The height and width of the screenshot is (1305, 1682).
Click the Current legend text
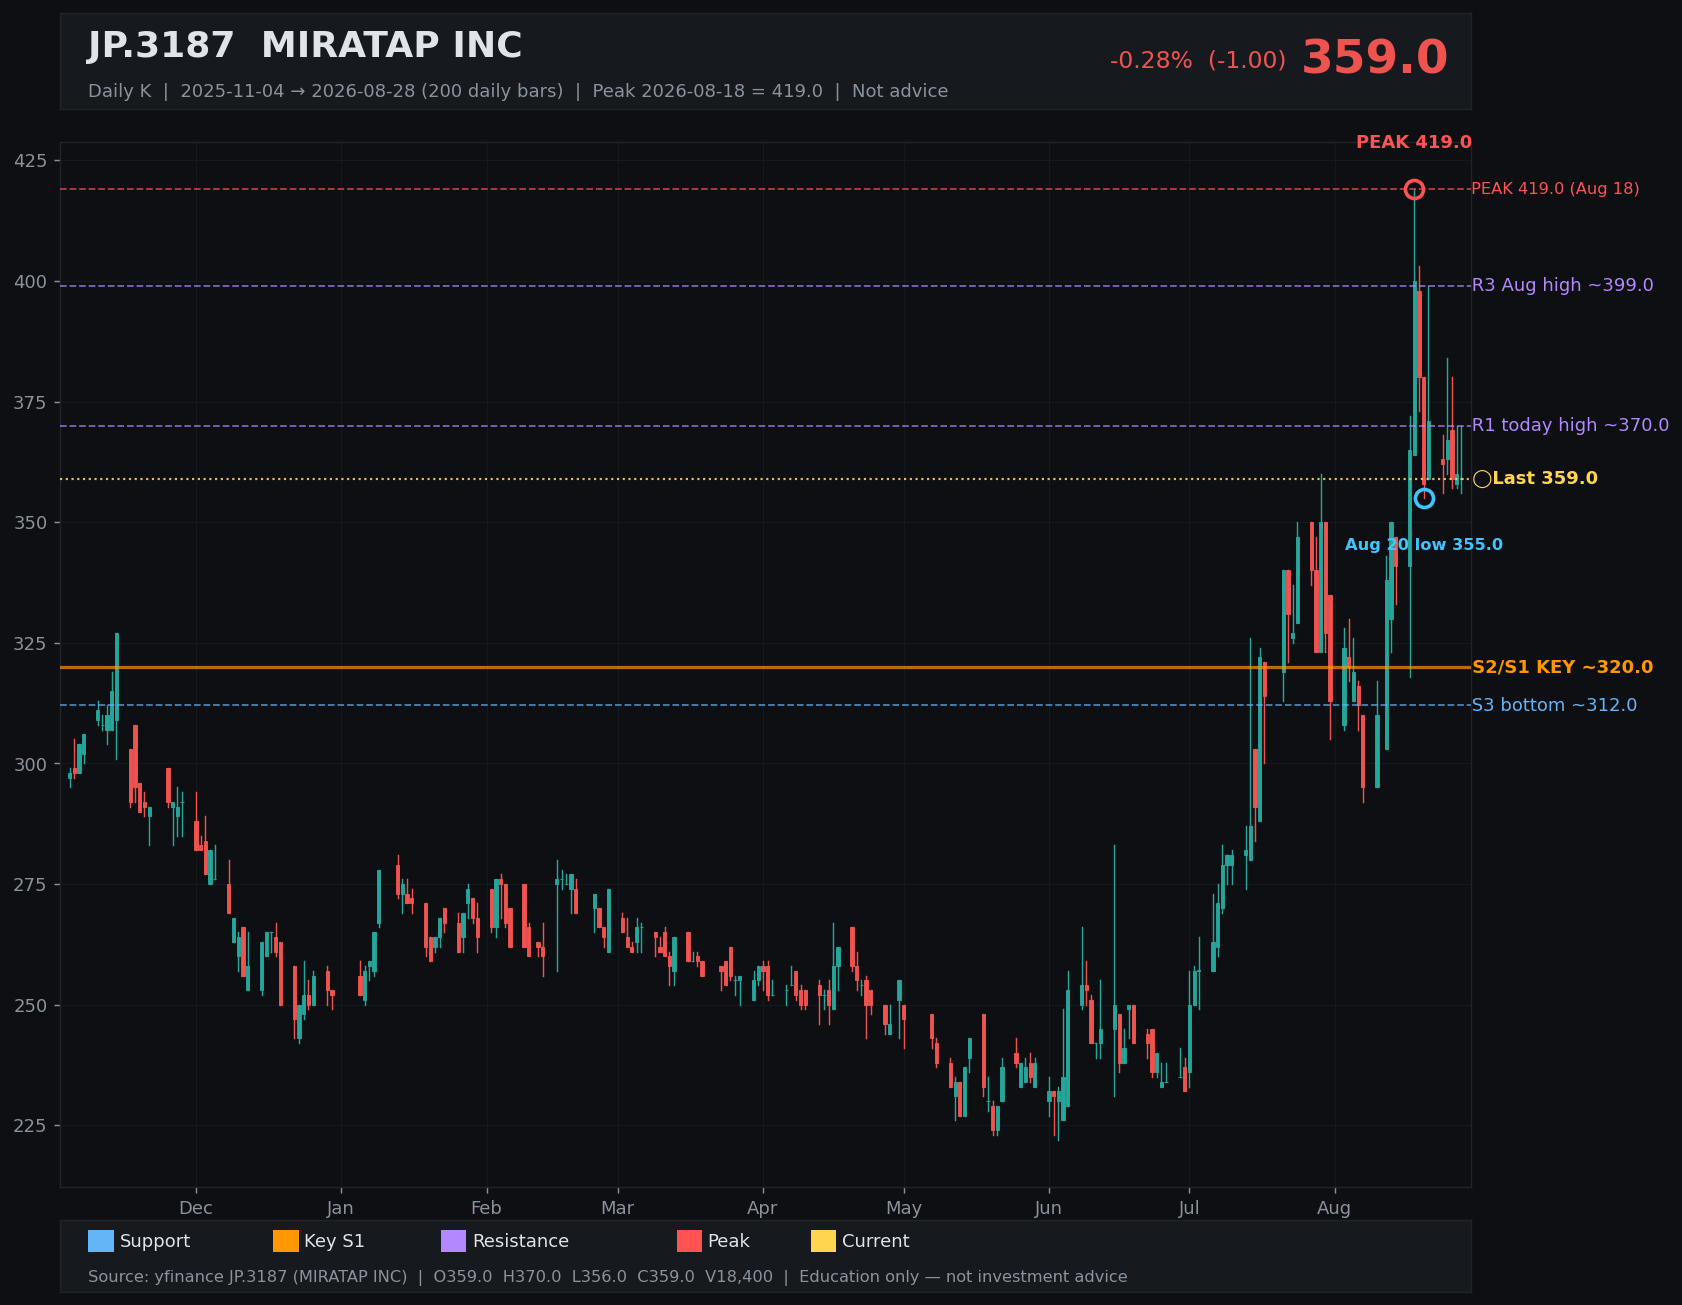[x=876, y=1241]
